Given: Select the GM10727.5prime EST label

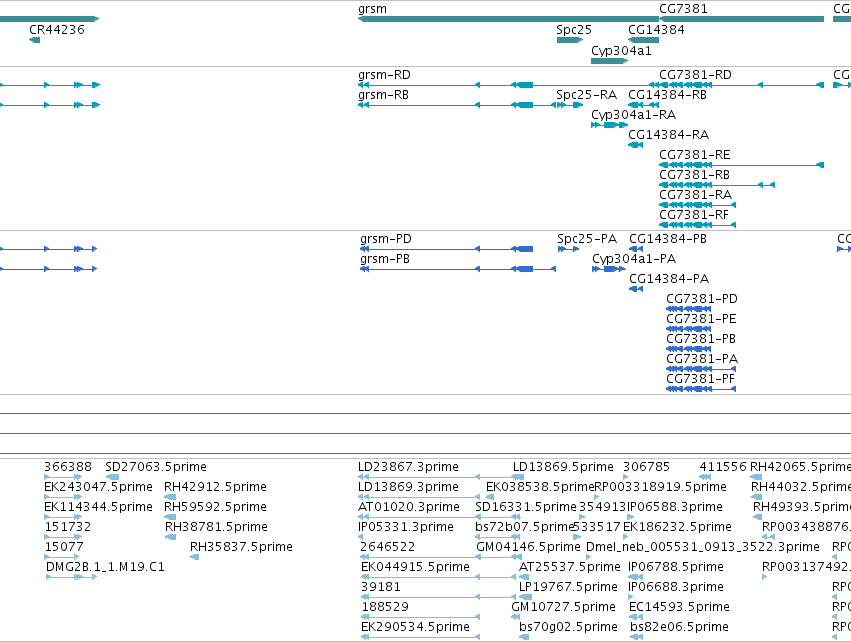Looking at the screenshot, I should [x=563, y=607].
